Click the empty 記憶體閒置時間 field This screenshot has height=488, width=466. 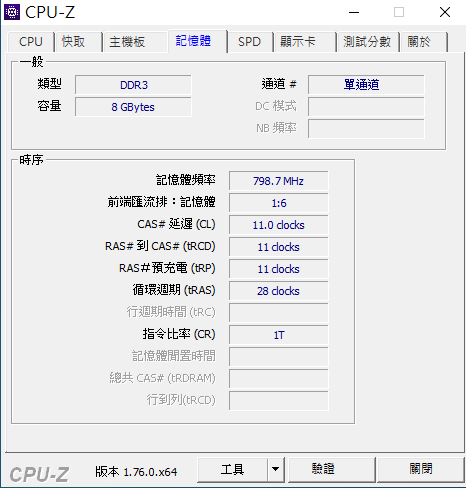(x=279, y=357)
